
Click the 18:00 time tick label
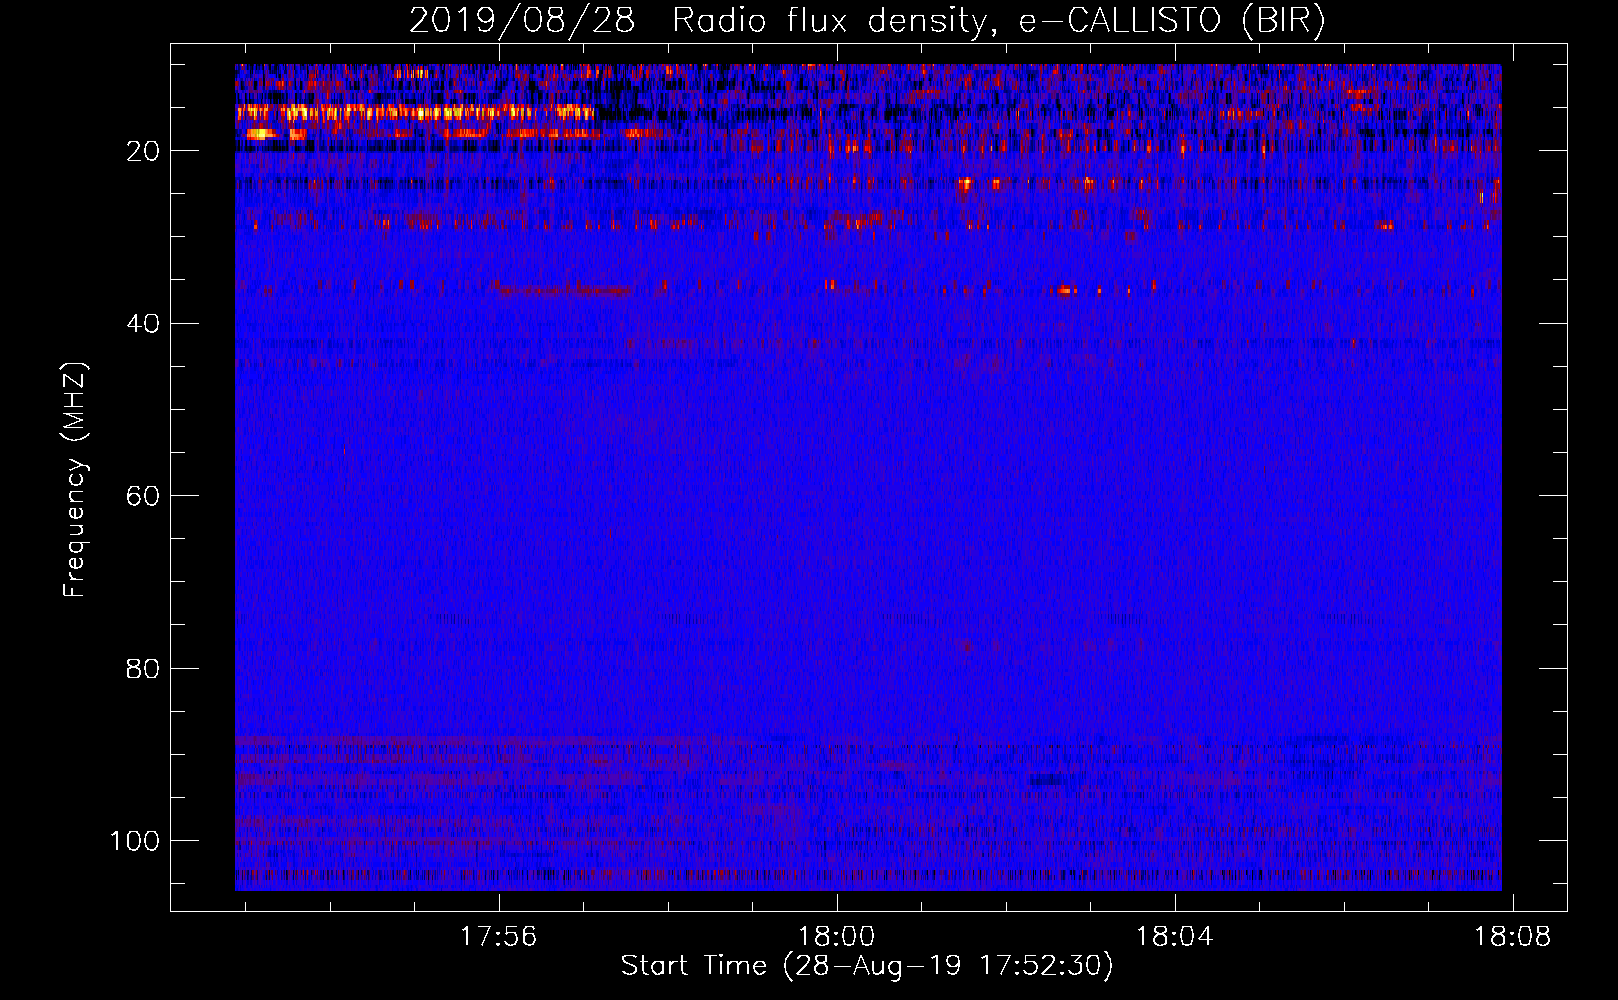836,936
